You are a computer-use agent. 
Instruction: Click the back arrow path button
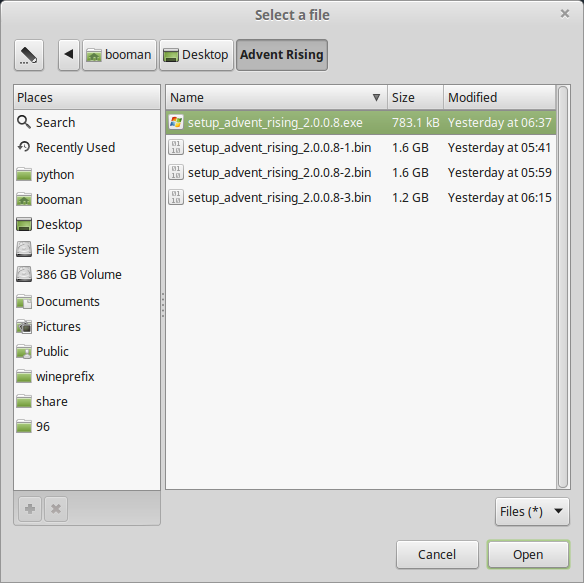tap(69, 55)
